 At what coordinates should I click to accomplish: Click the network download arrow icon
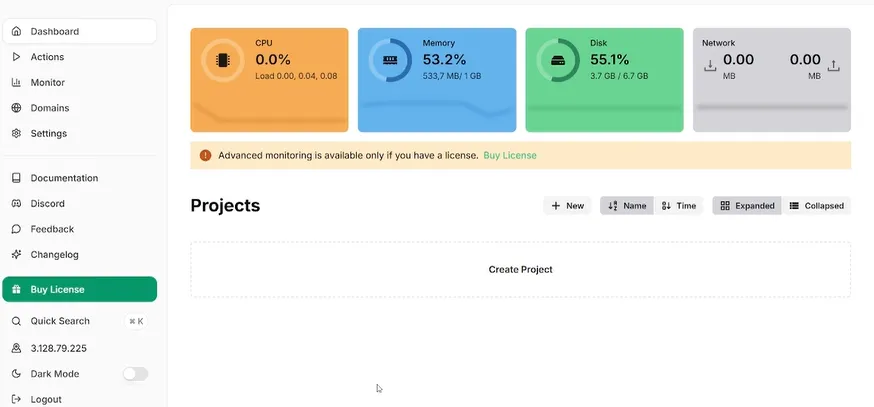click(710, 66)
